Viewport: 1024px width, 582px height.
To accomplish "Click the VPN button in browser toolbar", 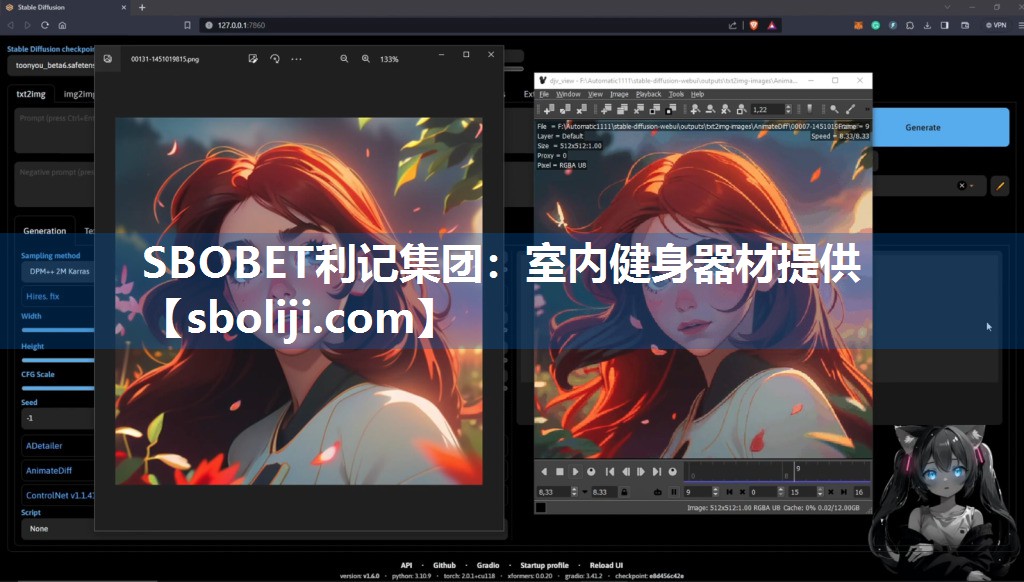I will click(996, 25).
